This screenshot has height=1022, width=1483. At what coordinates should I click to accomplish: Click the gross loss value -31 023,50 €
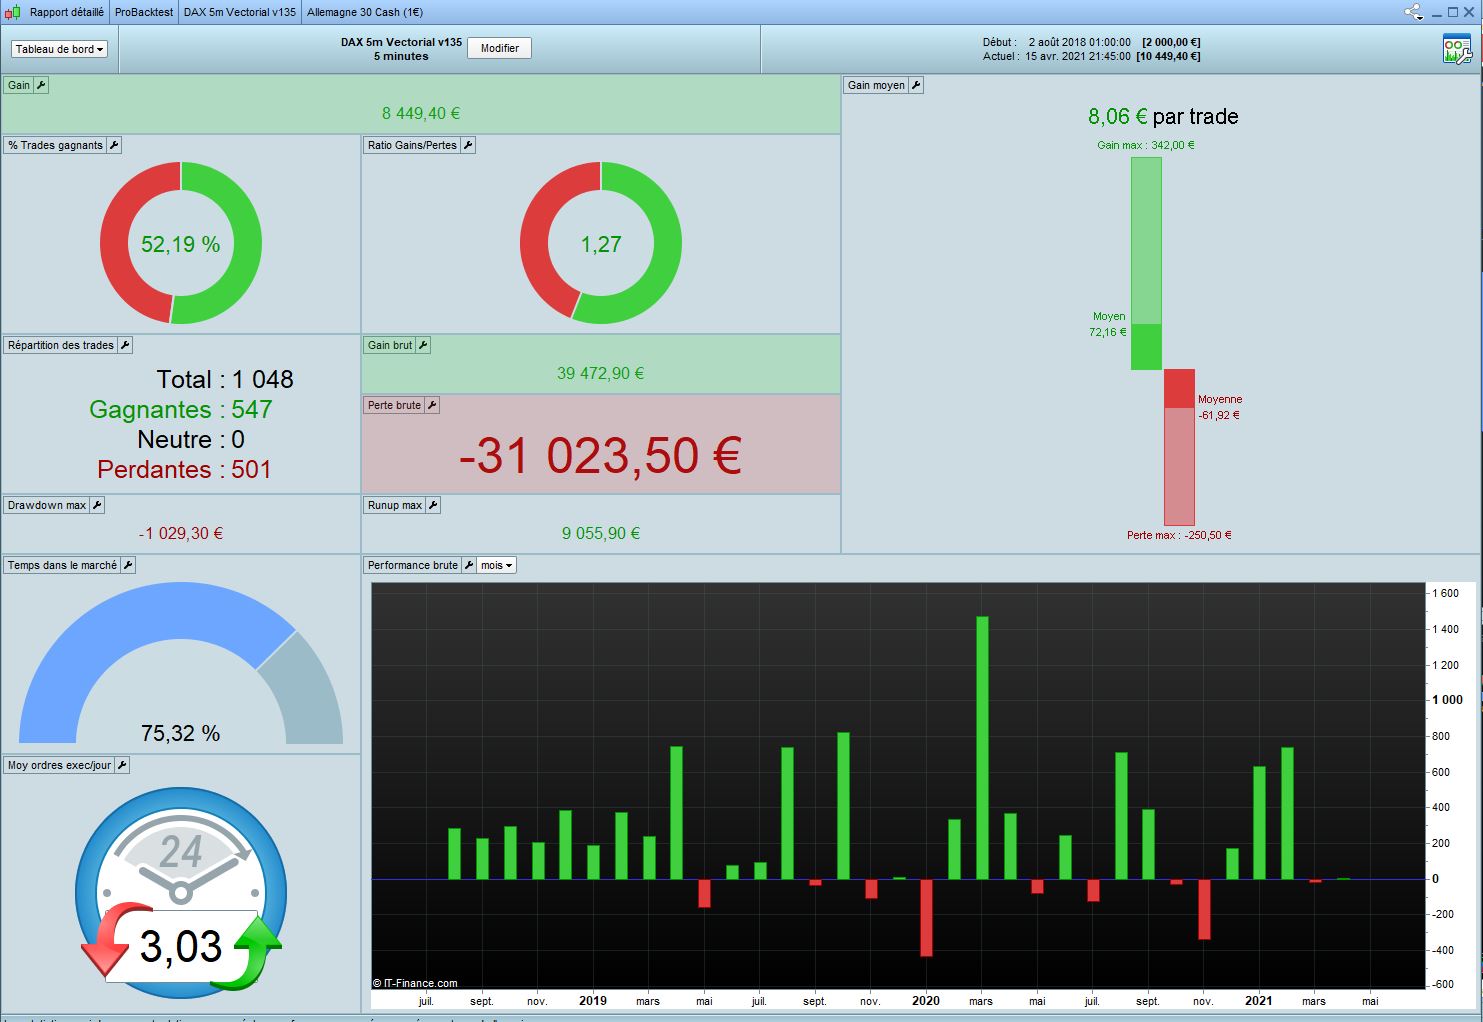[600, 456]
